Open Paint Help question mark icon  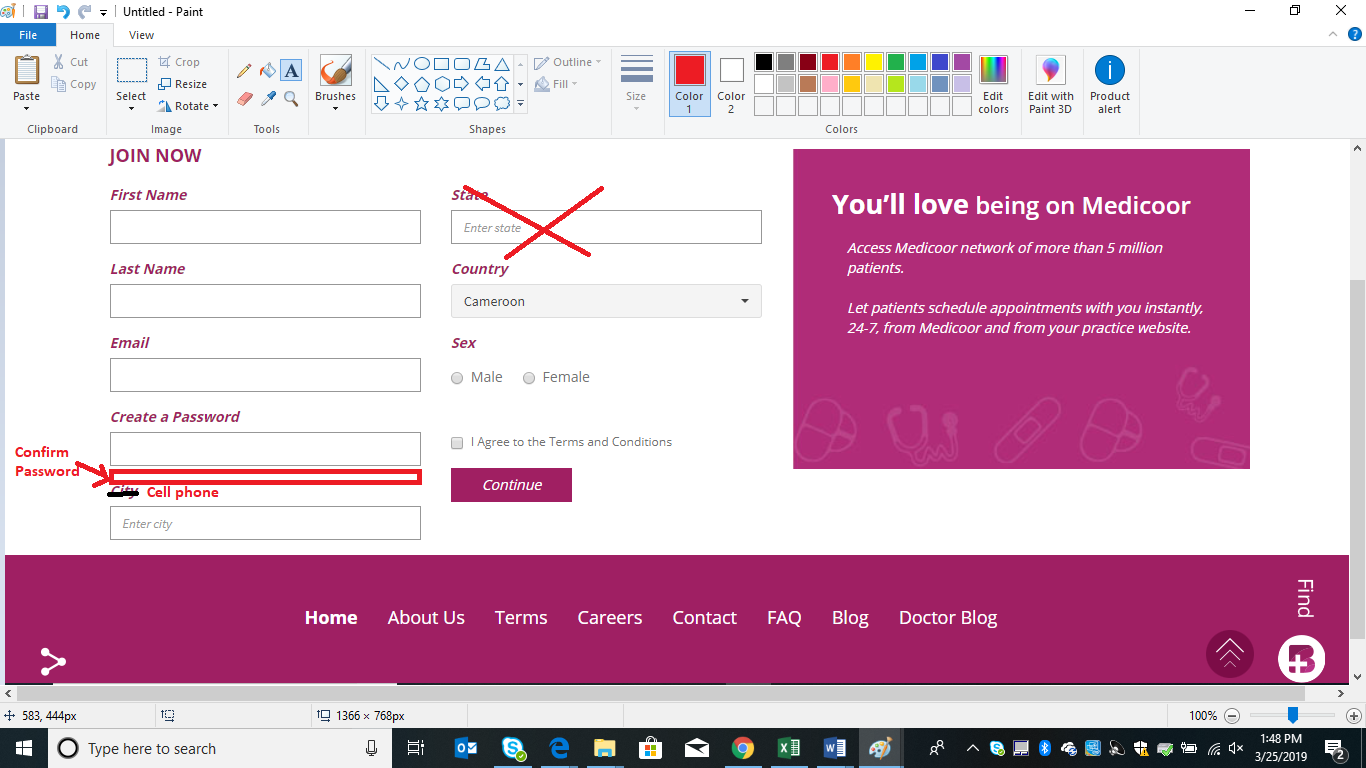tap(1353, 35)
